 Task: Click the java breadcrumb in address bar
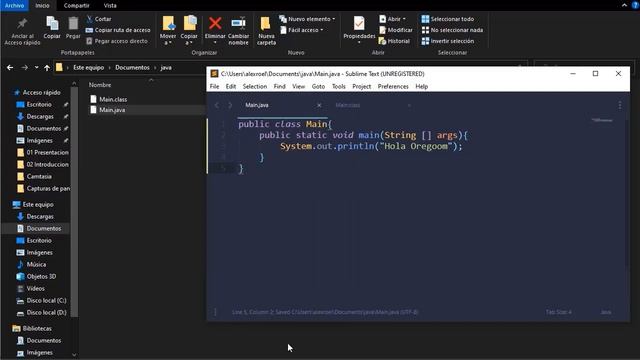coord(166,67)
